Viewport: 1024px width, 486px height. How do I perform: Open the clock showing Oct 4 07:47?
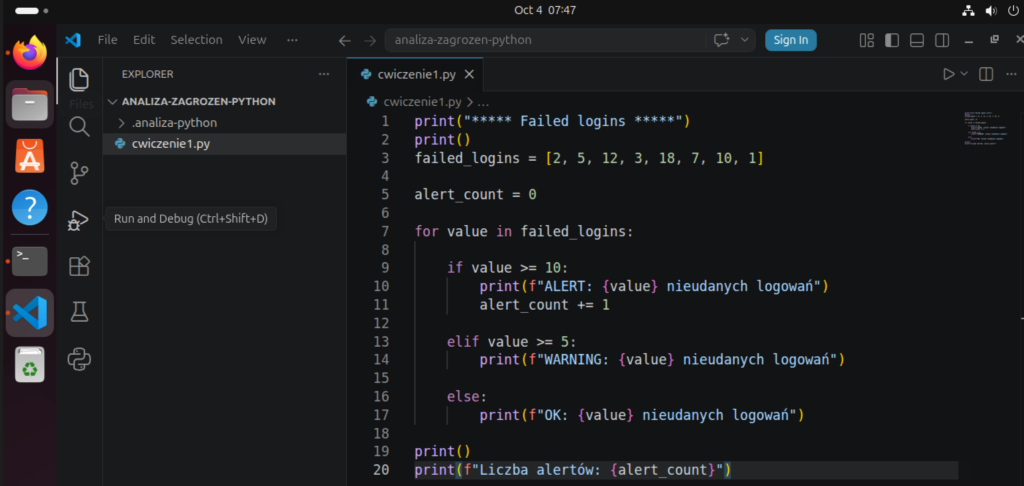coord(545,10)
